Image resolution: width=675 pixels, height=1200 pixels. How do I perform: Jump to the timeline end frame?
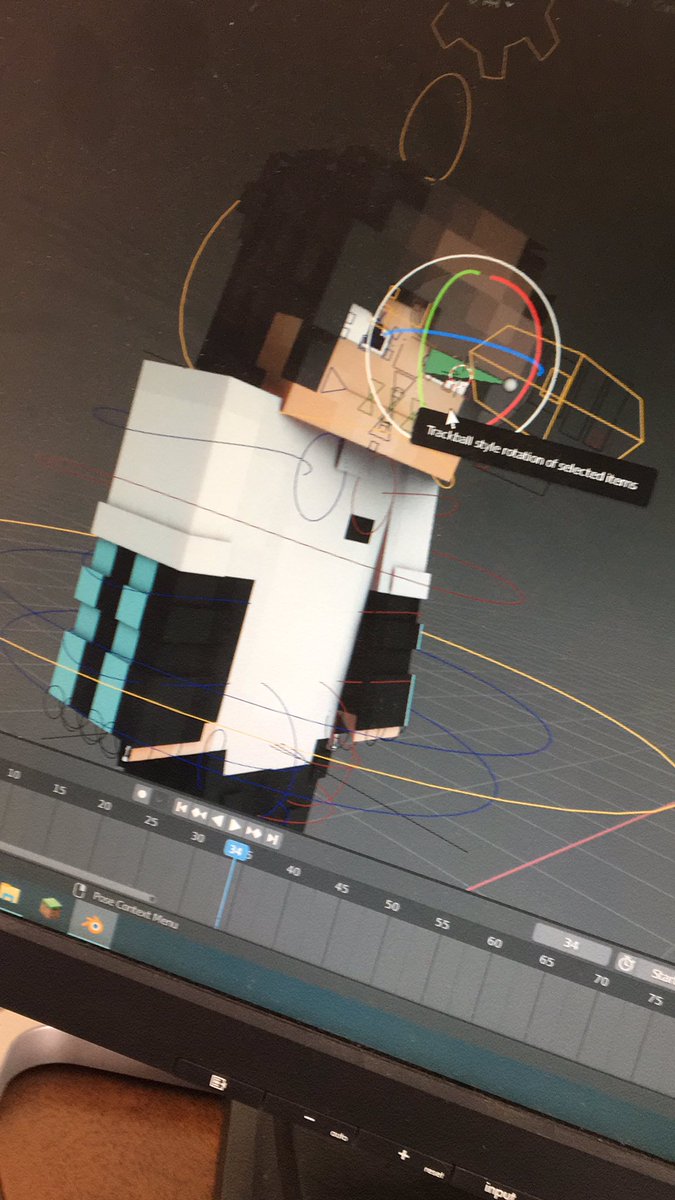[x=271, y=838]
